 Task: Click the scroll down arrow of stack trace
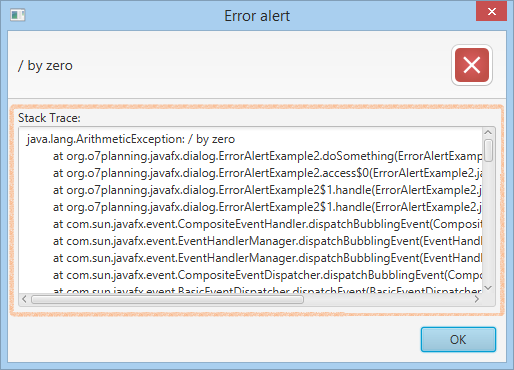(488, 288)
